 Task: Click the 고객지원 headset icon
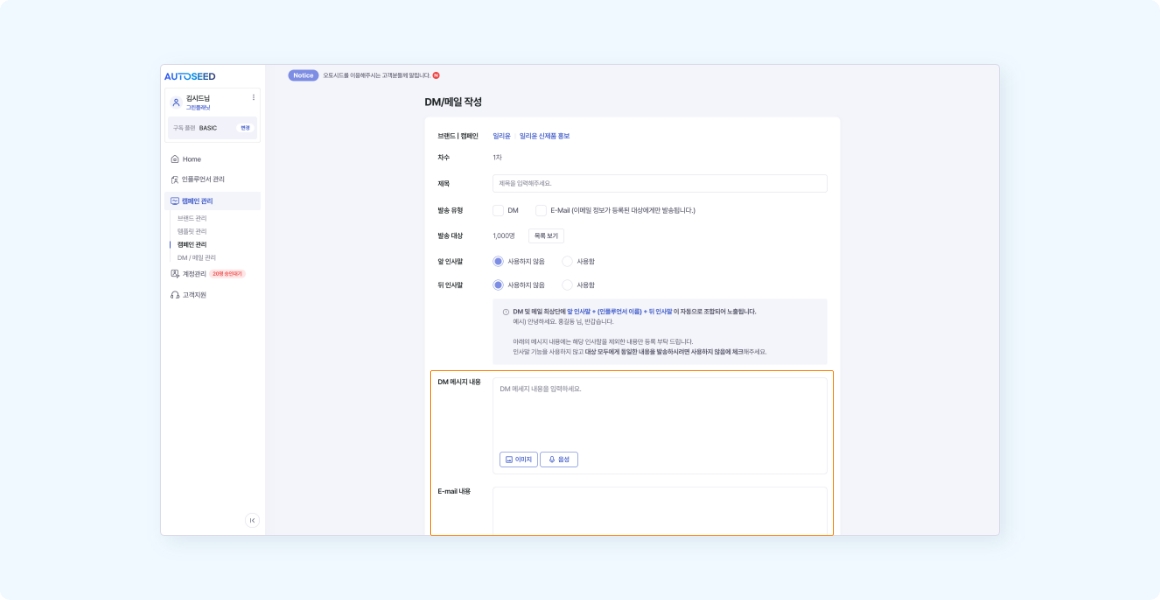175,295
